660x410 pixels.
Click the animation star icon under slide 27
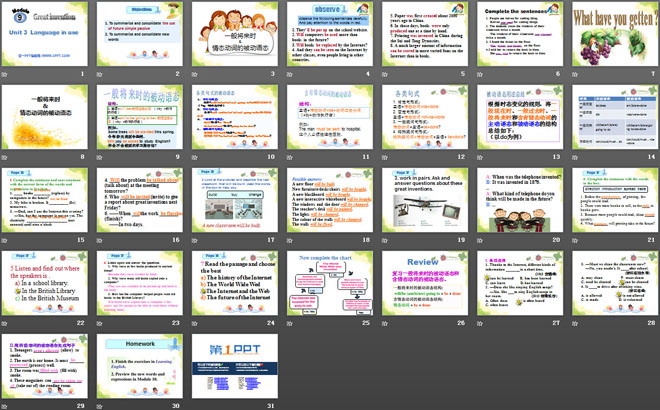point(480,324)
